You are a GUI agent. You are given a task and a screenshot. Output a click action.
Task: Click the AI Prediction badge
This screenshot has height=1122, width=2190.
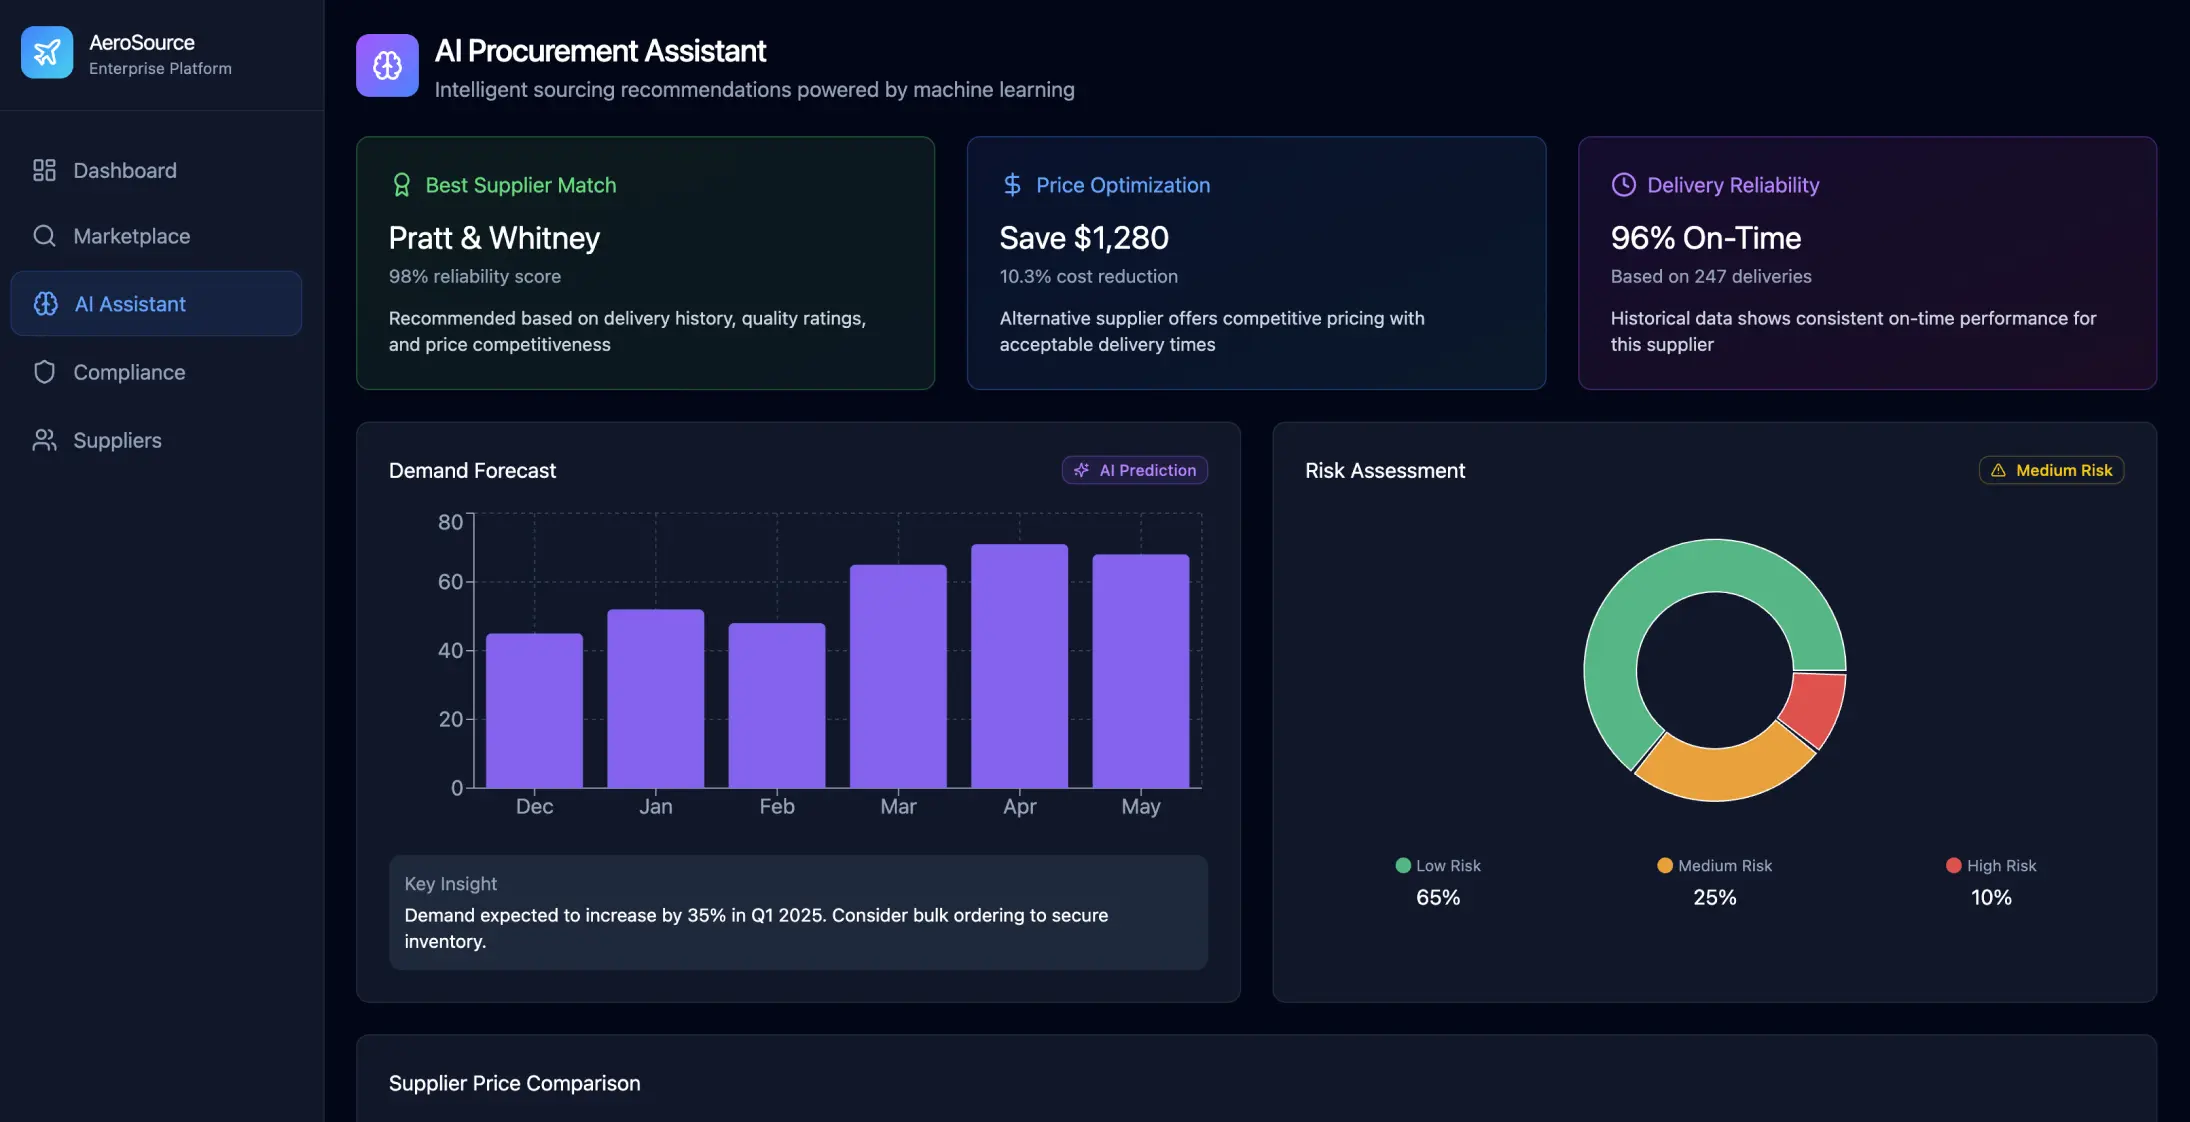click(x=1134, y=470)
